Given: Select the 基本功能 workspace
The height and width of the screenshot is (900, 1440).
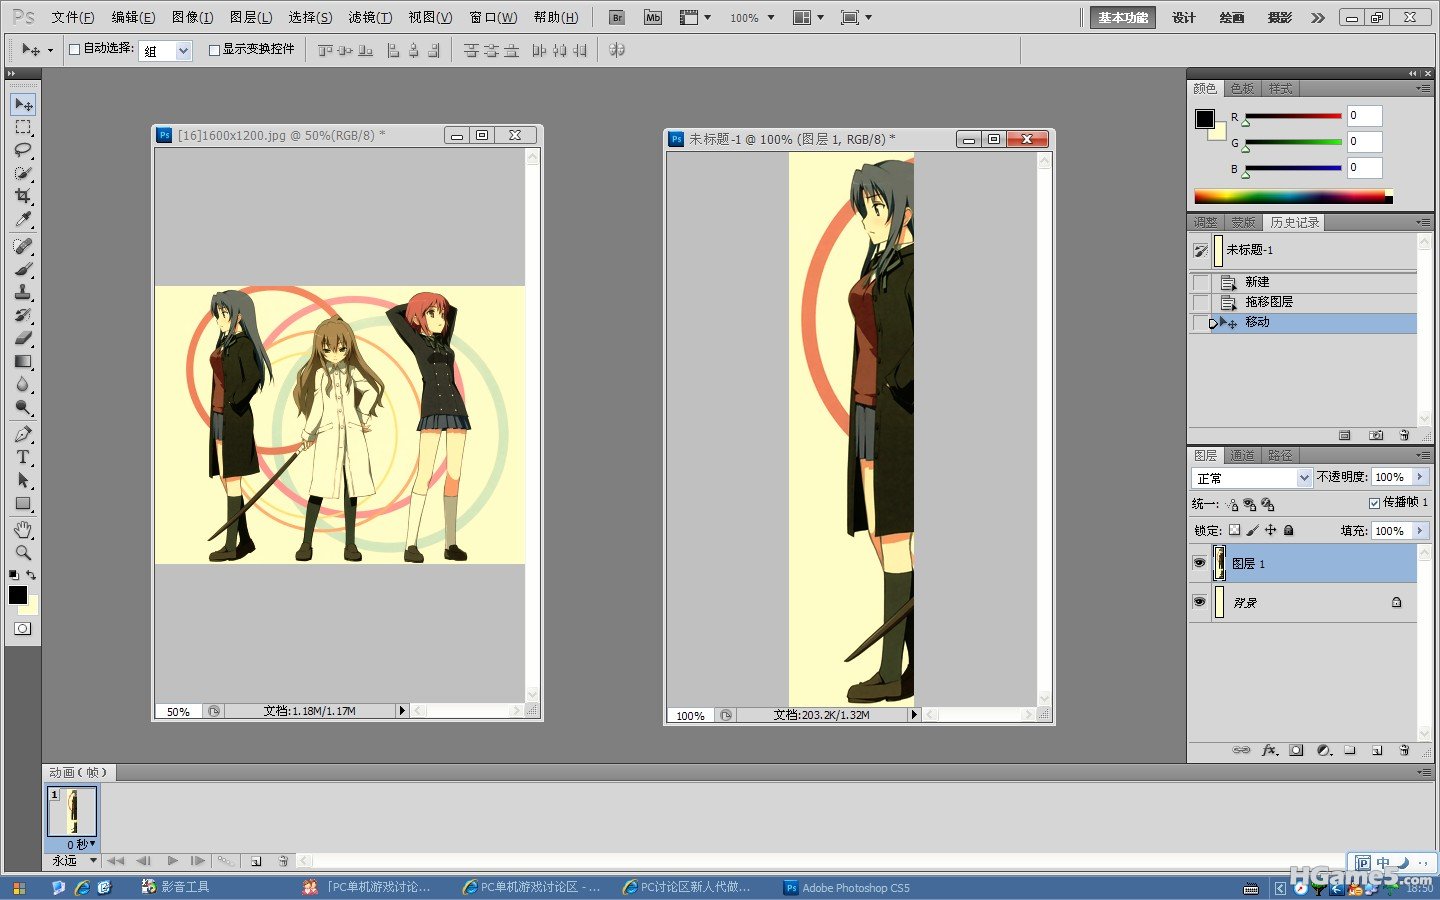Looking at the screenshot, I should click(x=1123, y=18).
